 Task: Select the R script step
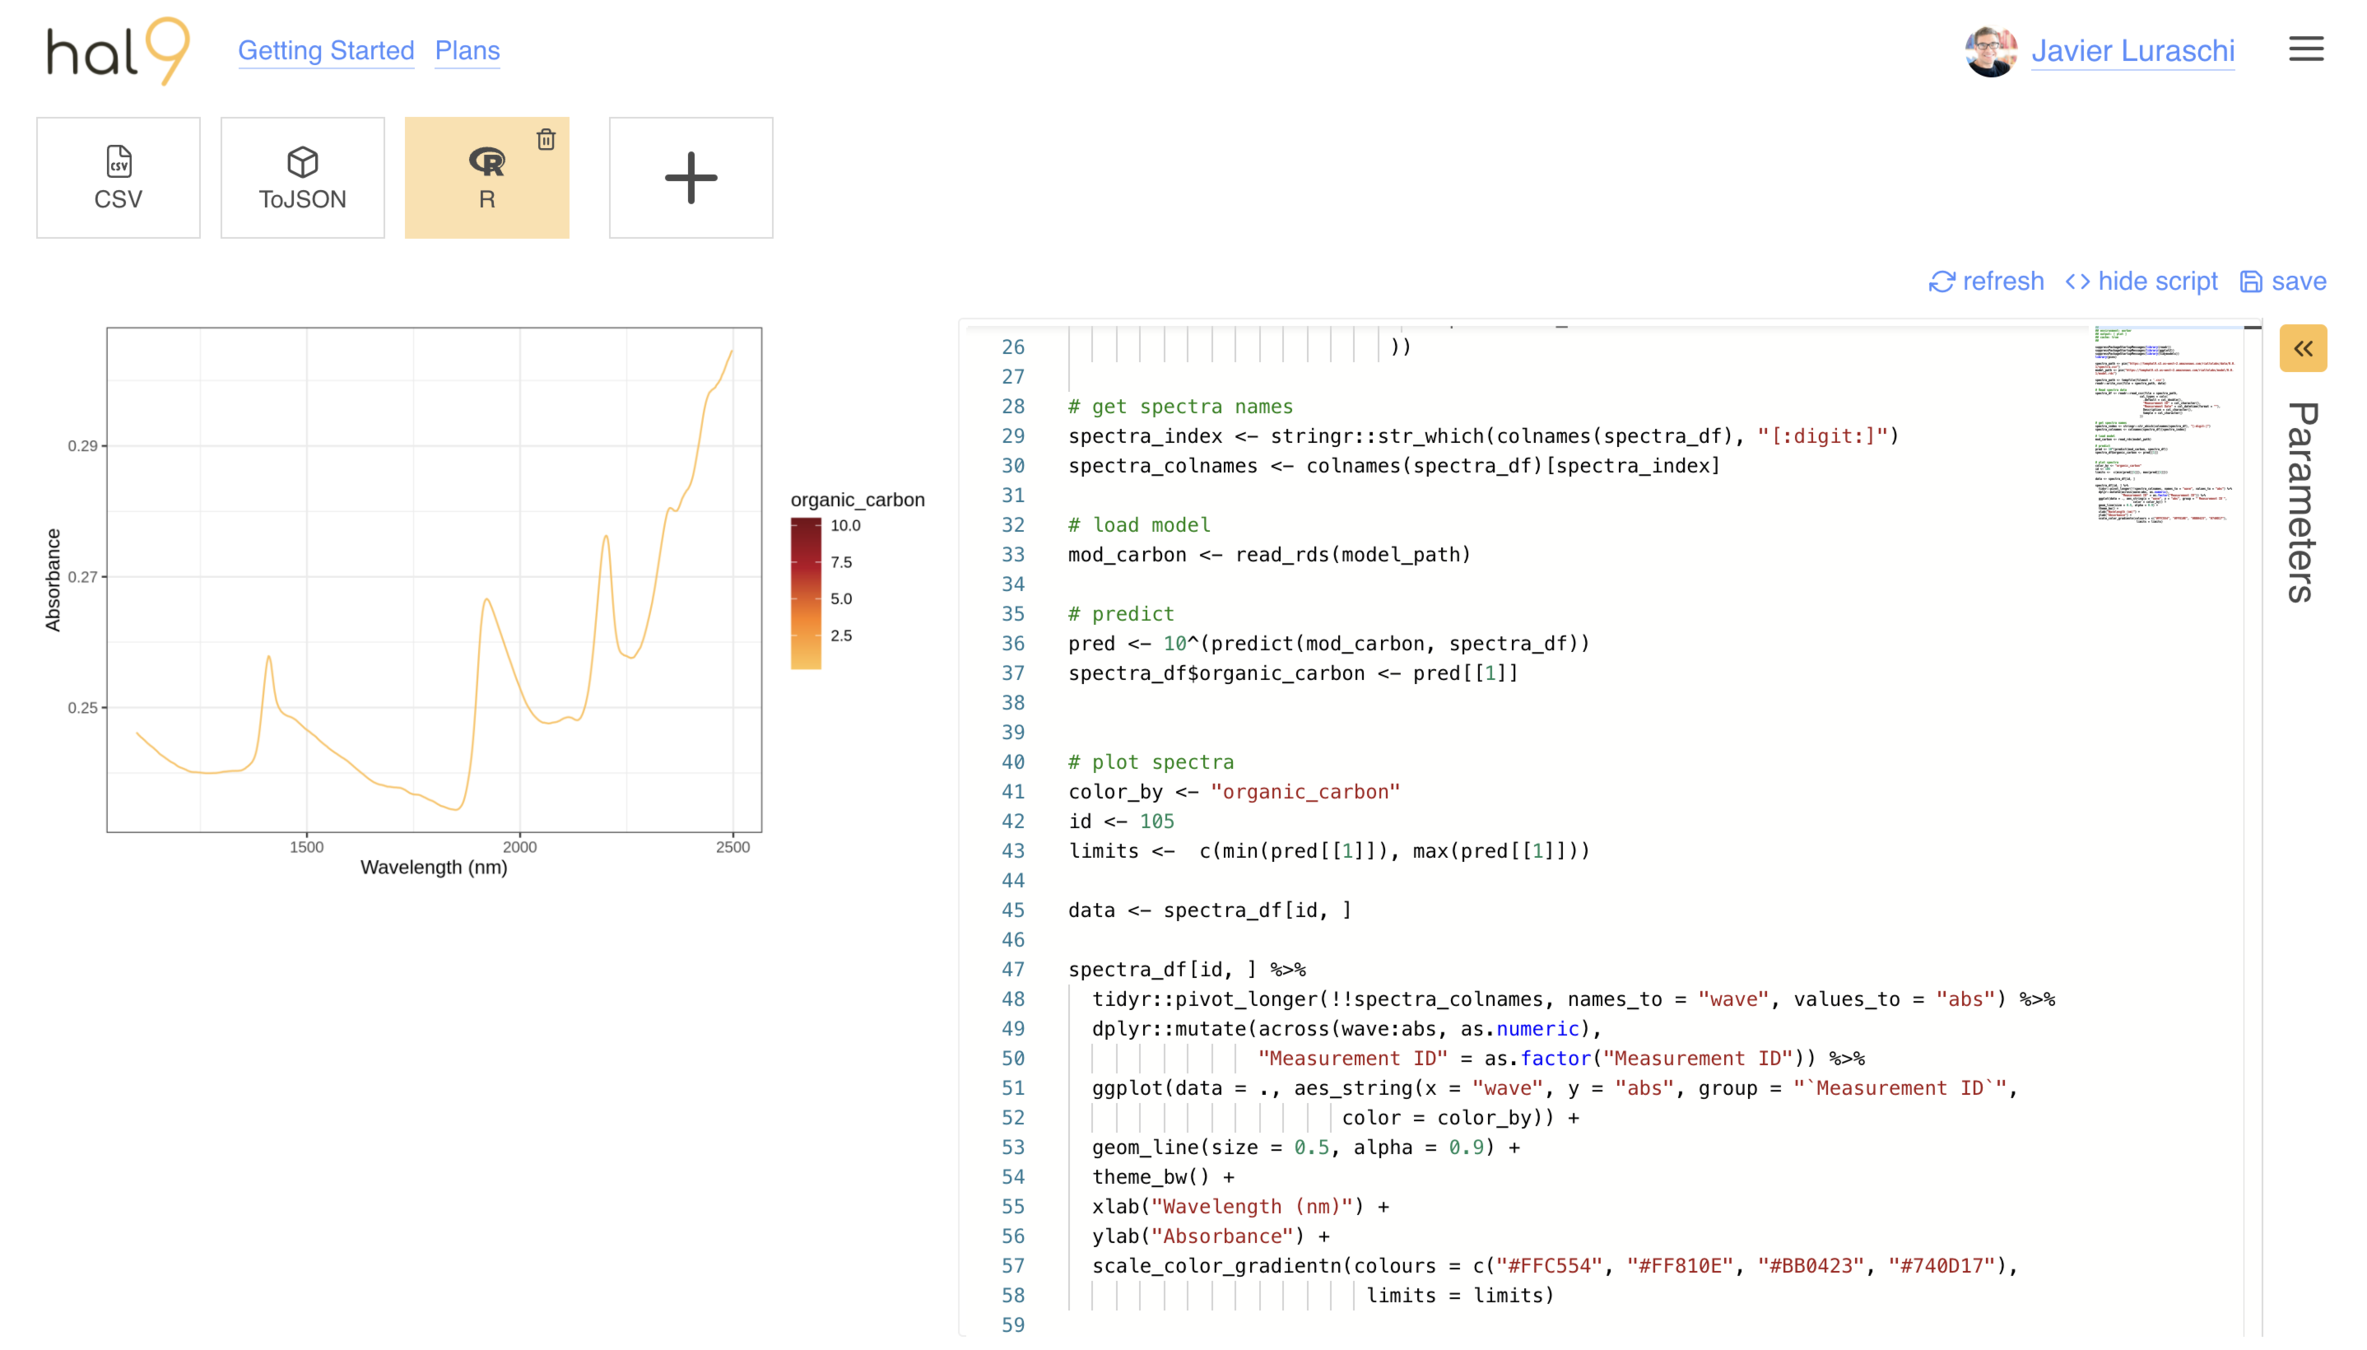pyautogui.click(x=486, y=180)
